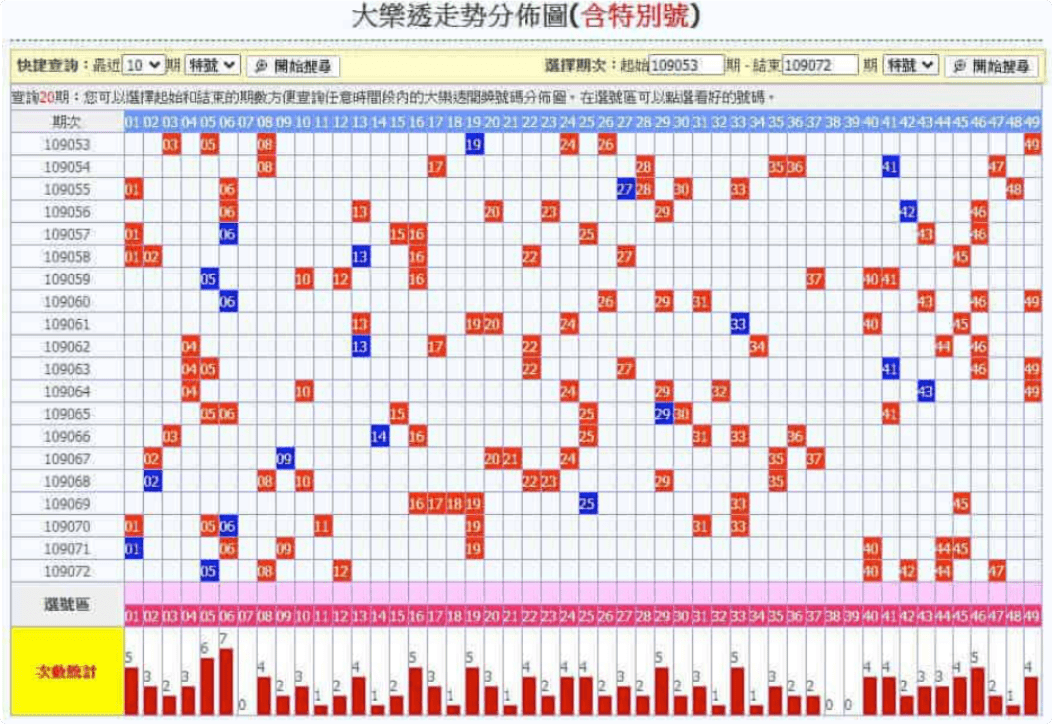Click the blue 14 ball in row 109066
The width and height of the screenshot is (1052, 724).
tap(379, 436)
